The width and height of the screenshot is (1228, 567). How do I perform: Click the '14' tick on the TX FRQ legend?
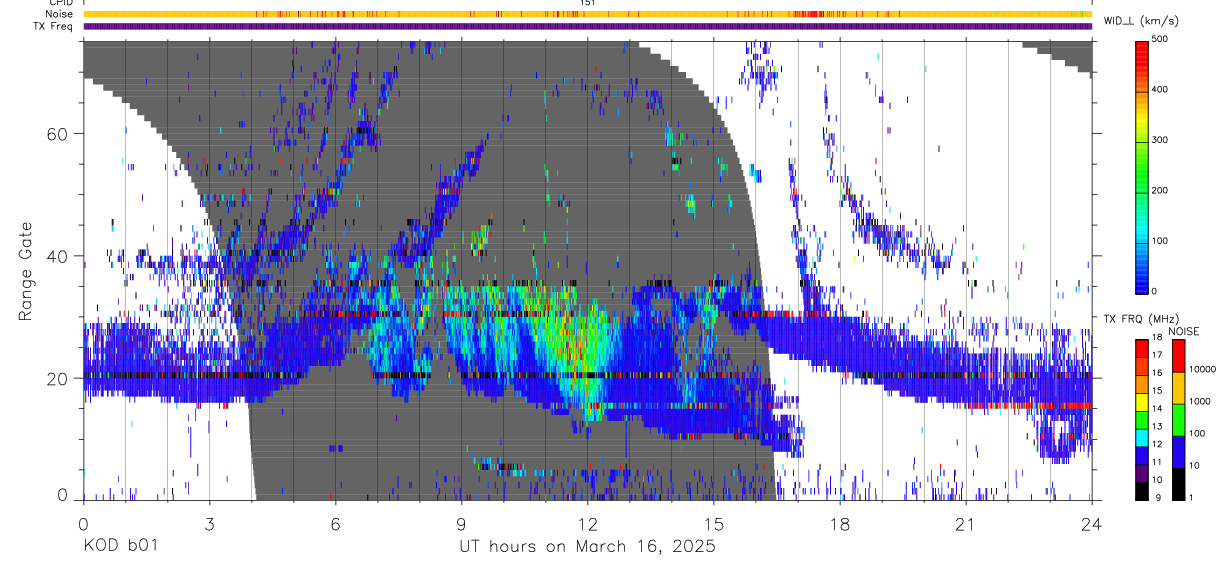[1158, 410]
